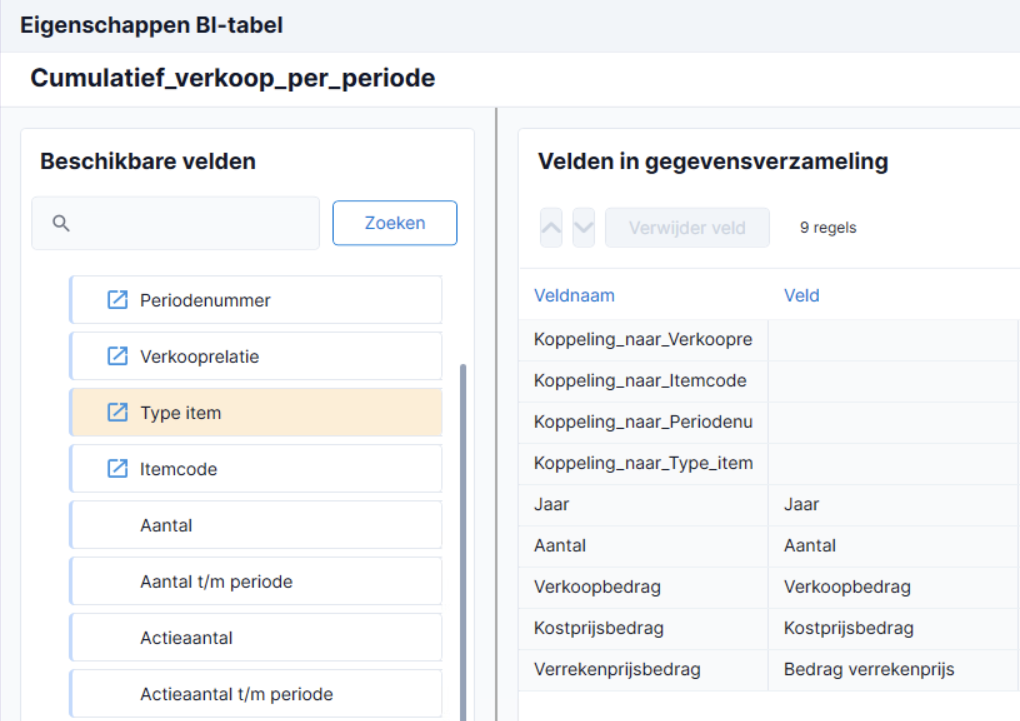Select the Verrekenprijsbedrag row in the table
1020x721 pixels.
769,670
